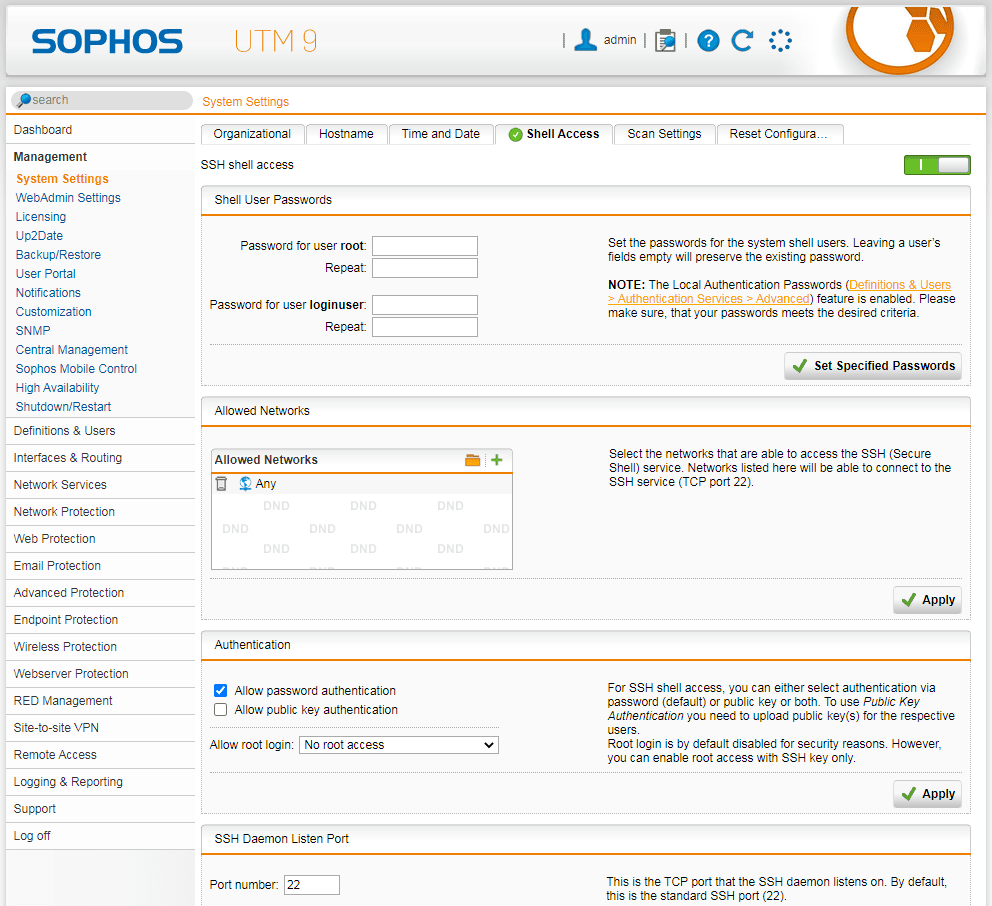992x906 pixels.
Task: Open the folder icon in Allowed Networks
Action: (473, 460)
